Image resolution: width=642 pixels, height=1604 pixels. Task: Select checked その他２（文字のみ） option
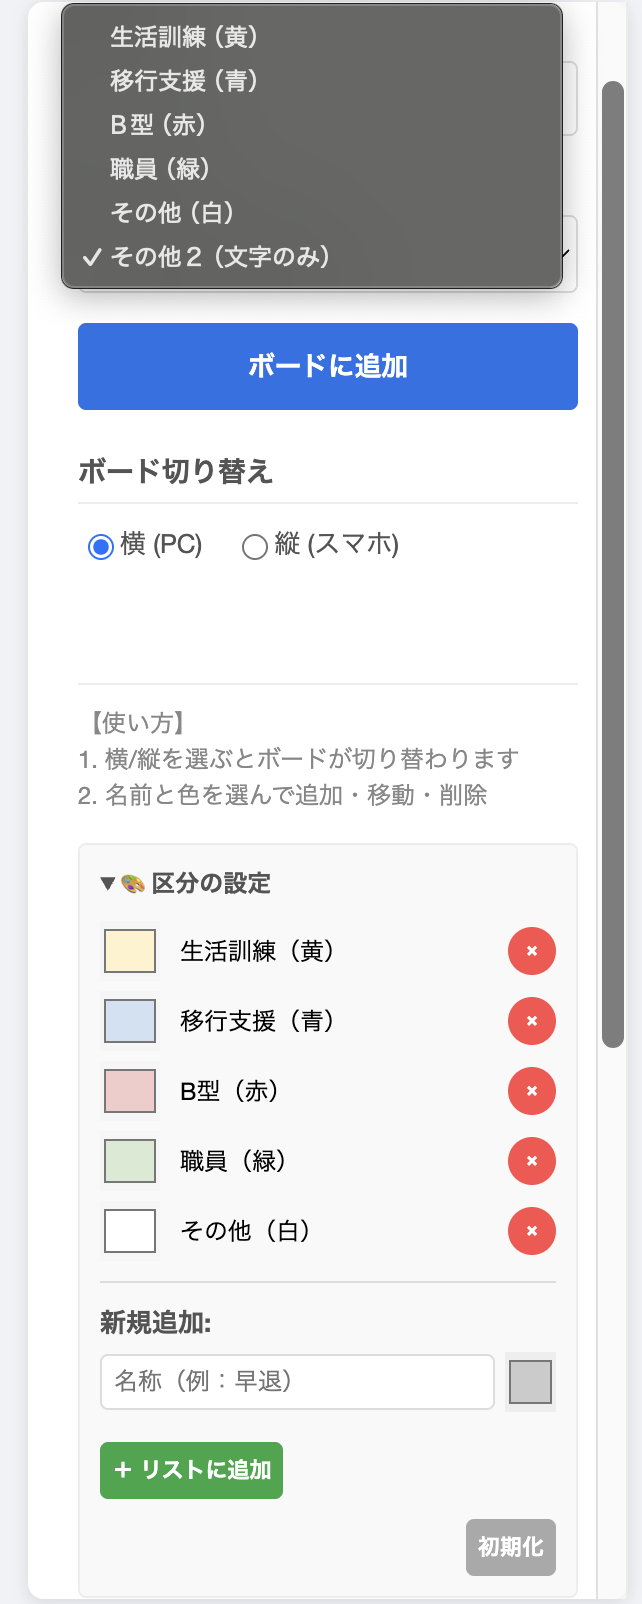tap(220, 257)
